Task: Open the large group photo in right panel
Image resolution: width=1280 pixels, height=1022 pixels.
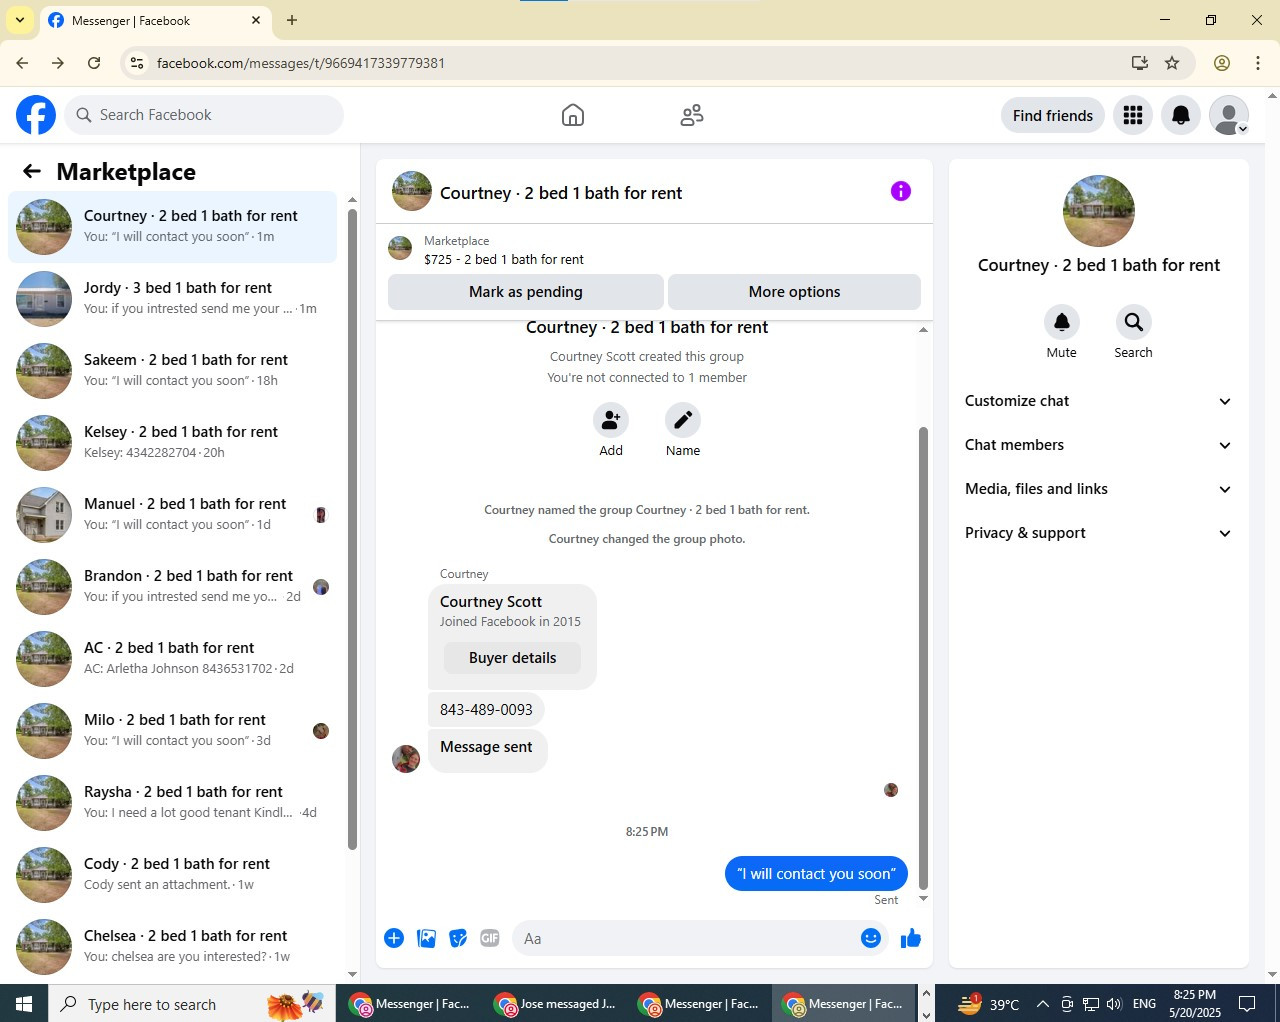Action: point(1099,211)
